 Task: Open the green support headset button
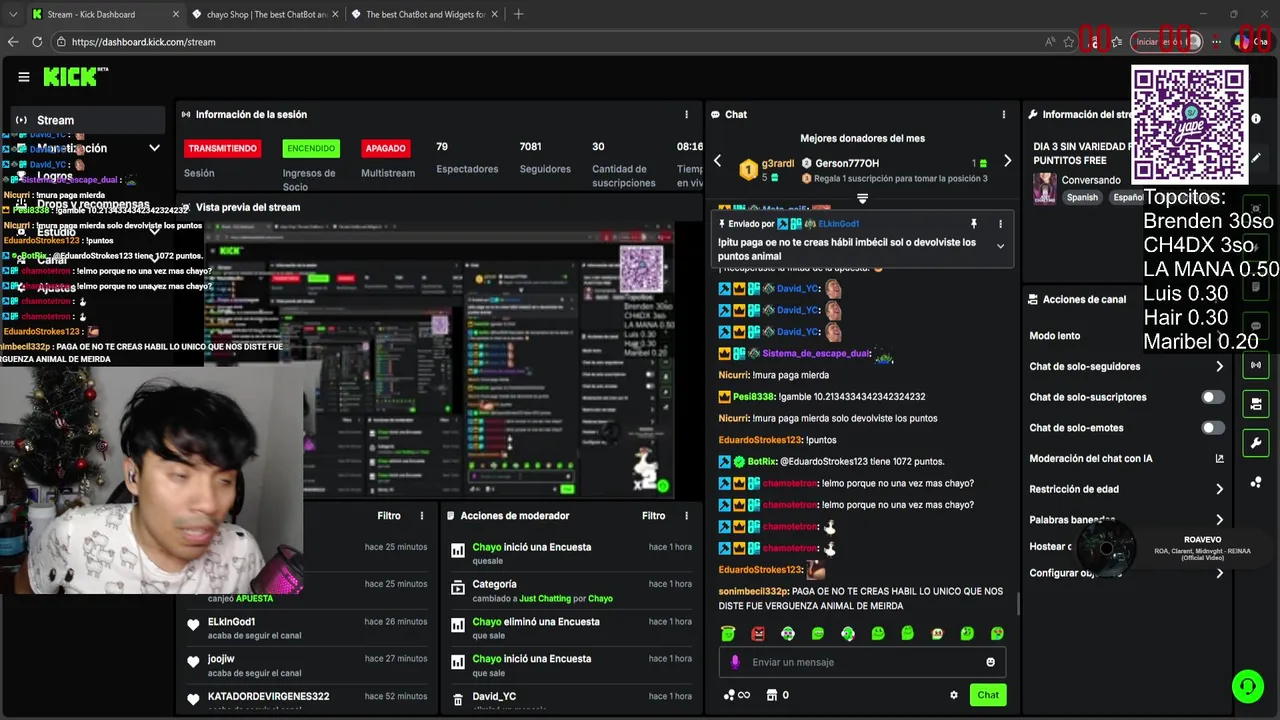pyautogui.click(x=1247, y=686)
